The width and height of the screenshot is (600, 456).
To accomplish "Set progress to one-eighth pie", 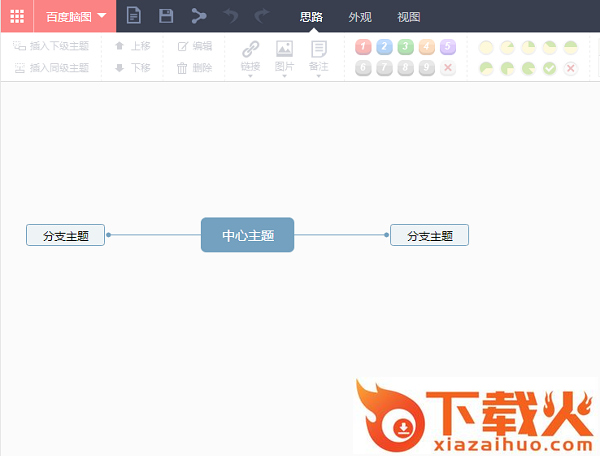I will [507, 47].
